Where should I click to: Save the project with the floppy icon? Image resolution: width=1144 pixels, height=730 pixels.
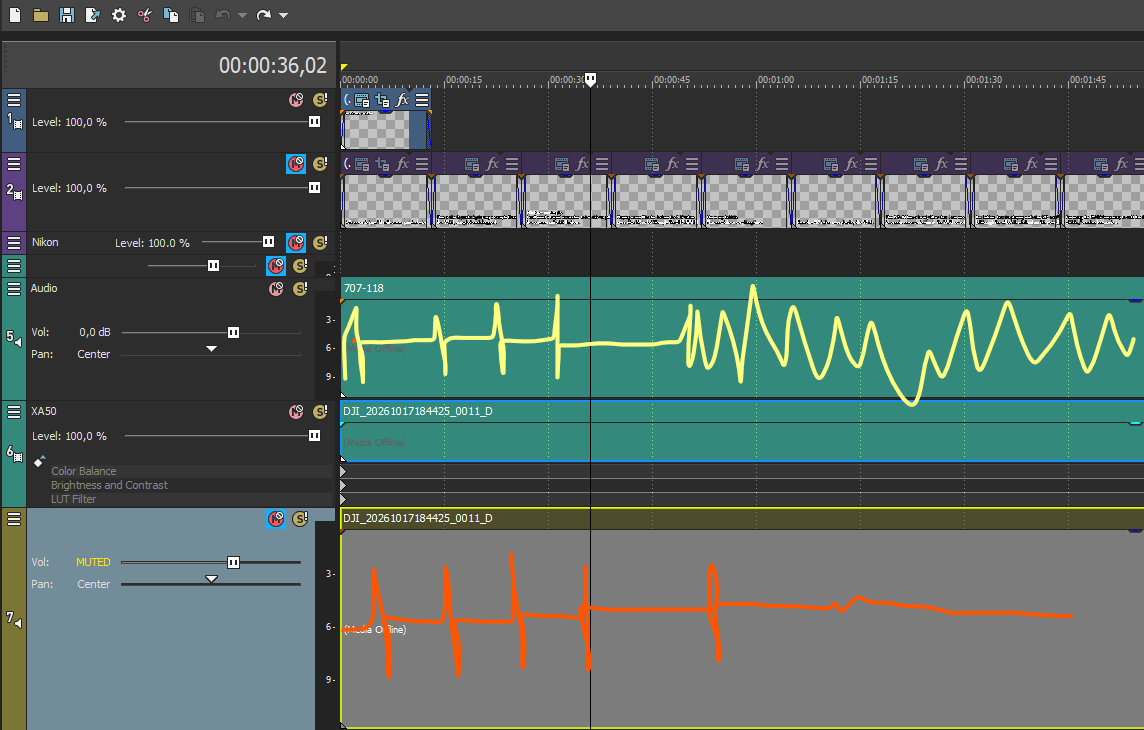[x=66, y=15]
